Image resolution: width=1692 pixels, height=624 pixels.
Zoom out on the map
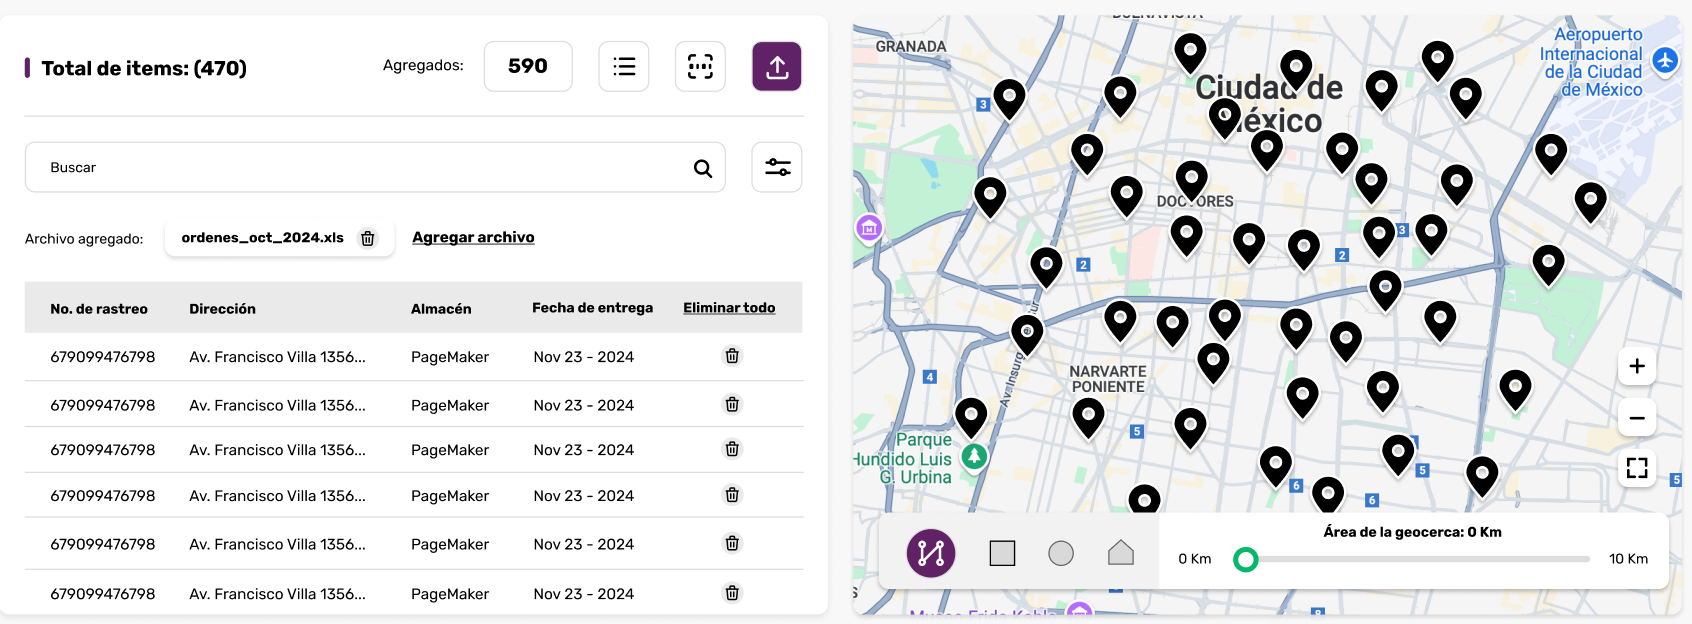click(x=1637, y=418)
